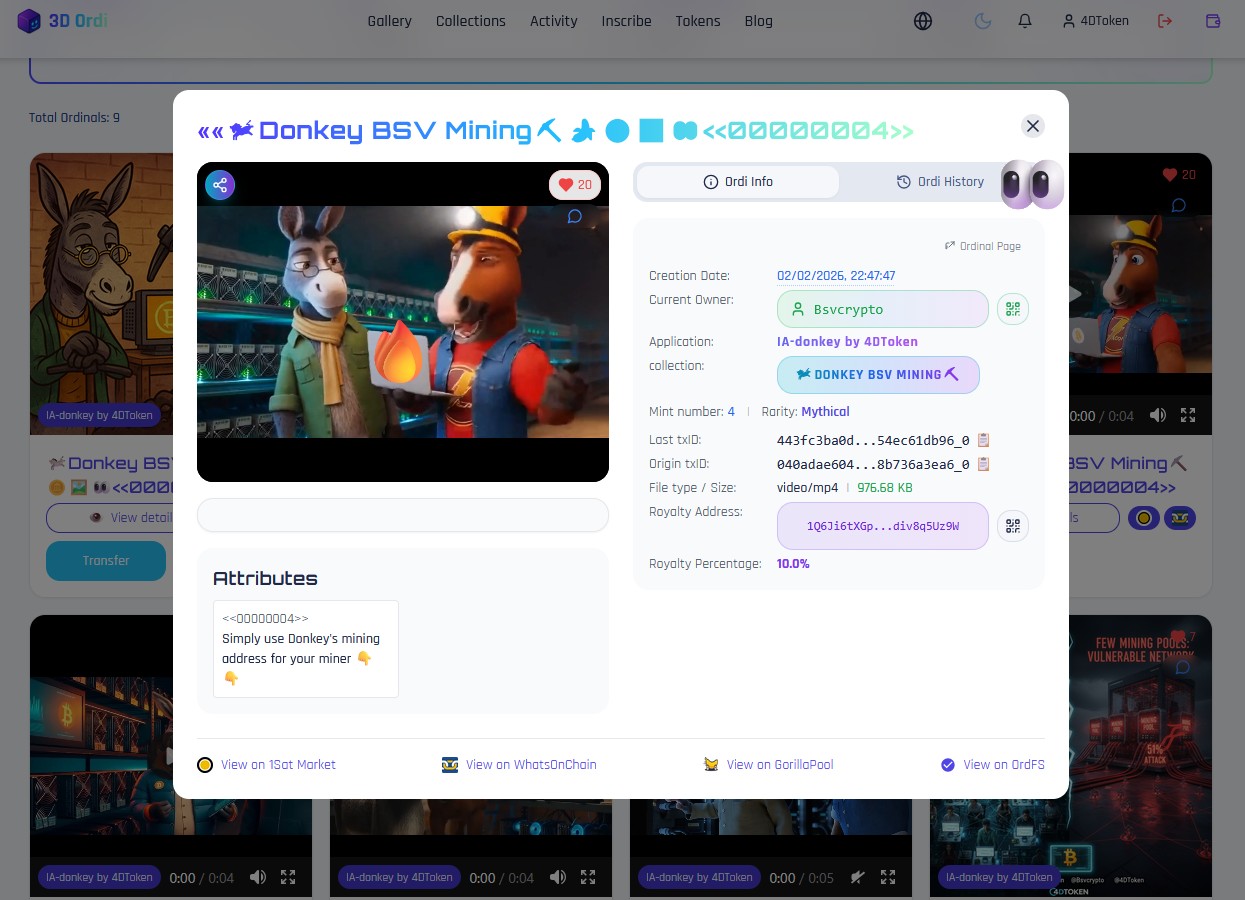
Task: Play the donkey mining video in modal
Action: (x=403, y=322)
